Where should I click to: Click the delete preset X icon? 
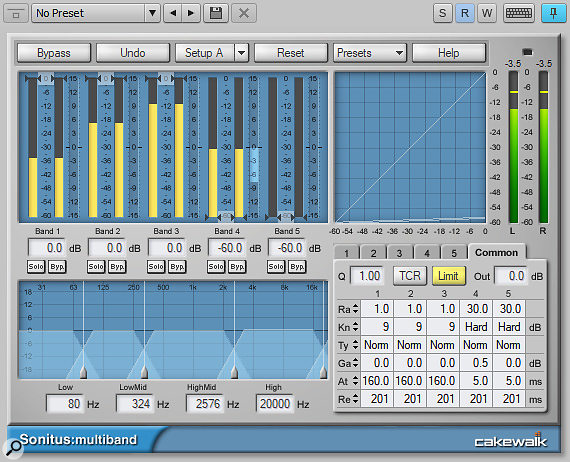[x=244, y=13]
